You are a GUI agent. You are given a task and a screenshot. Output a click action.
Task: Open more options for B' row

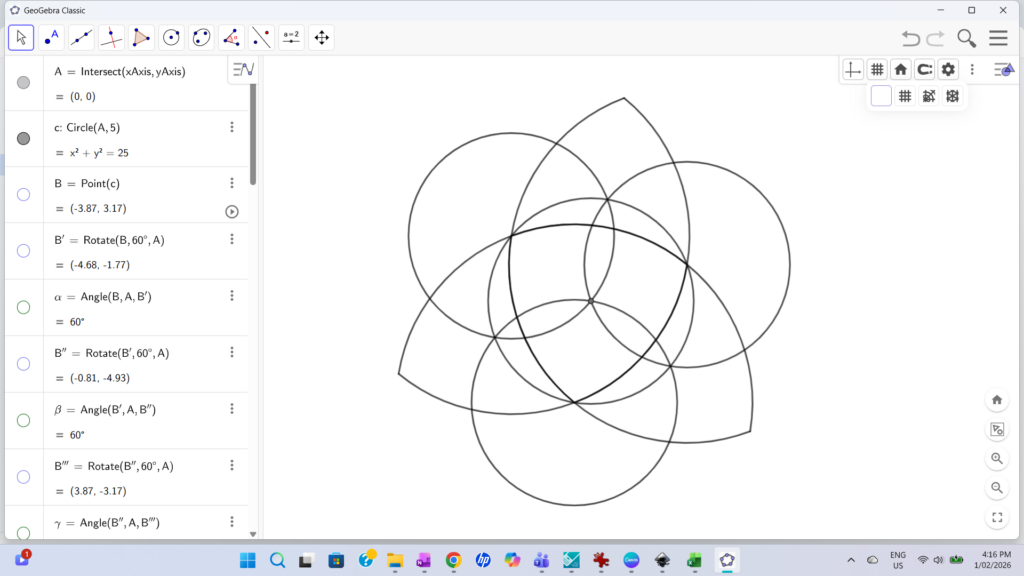coord(232,239)
